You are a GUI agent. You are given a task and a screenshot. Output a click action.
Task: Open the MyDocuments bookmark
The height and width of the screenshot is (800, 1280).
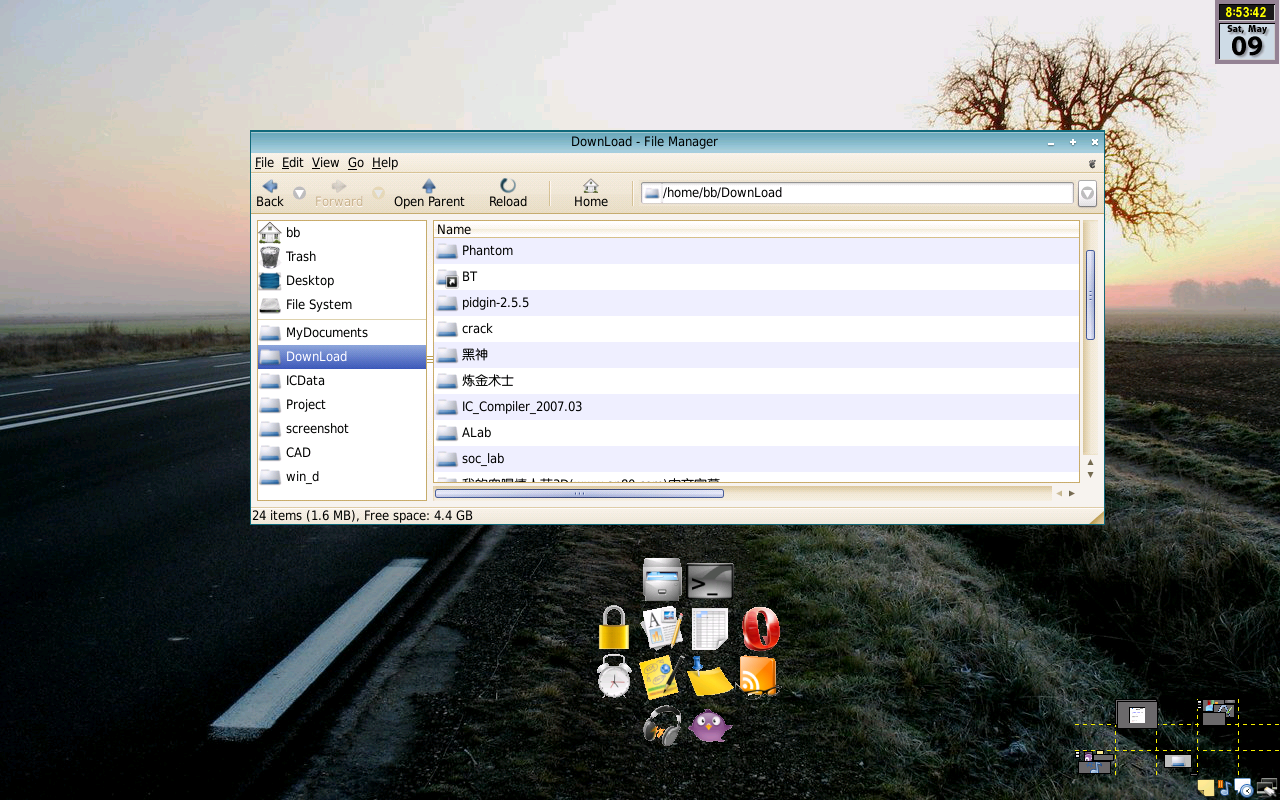(x=342, y=332)
